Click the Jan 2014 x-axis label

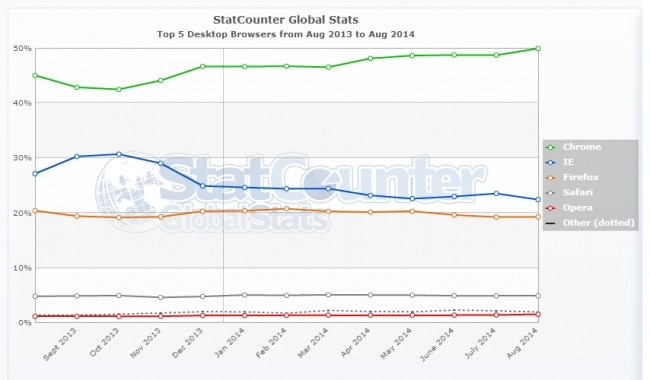pyautogui.click(x=229, y=342)
